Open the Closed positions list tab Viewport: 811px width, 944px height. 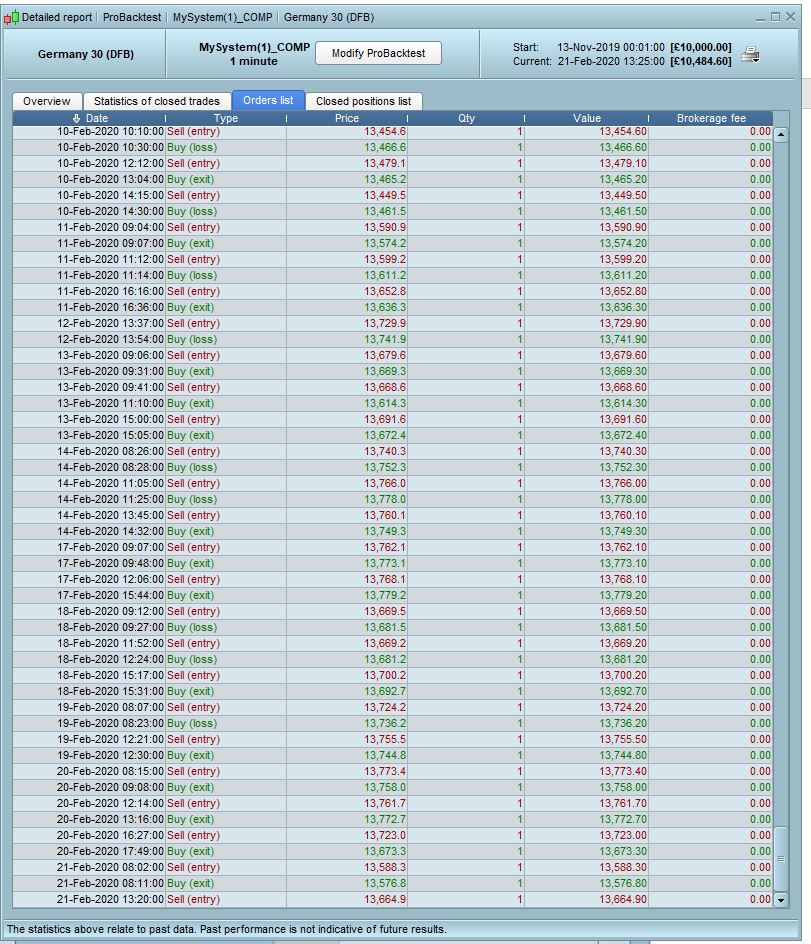coord(363,101)
